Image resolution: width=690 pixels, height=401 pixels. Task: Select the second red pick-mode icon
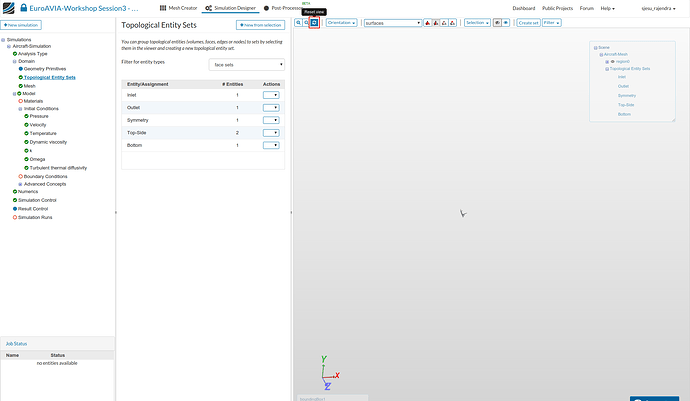point(436,23)
